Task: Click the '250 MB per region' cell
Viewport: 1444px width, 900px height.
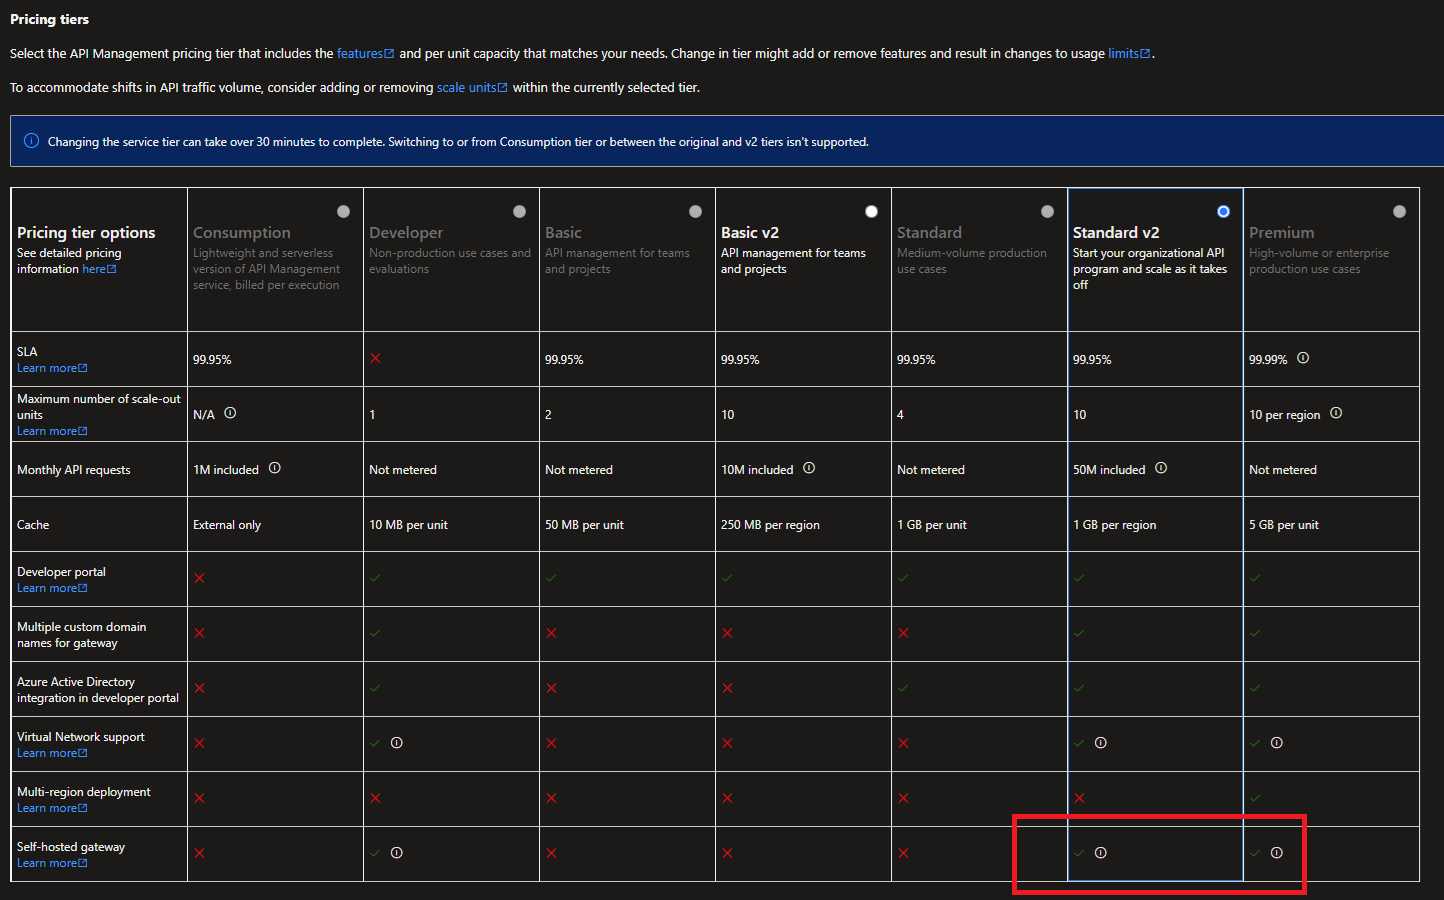Action: pos(803,524)
